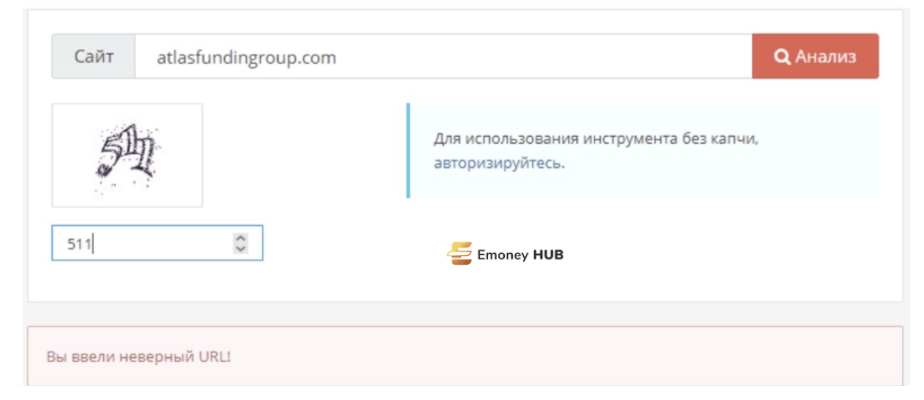Click text Для использования инструмента без капчи
The height and width of the screenshot is (400, 924).
point(596,139)
